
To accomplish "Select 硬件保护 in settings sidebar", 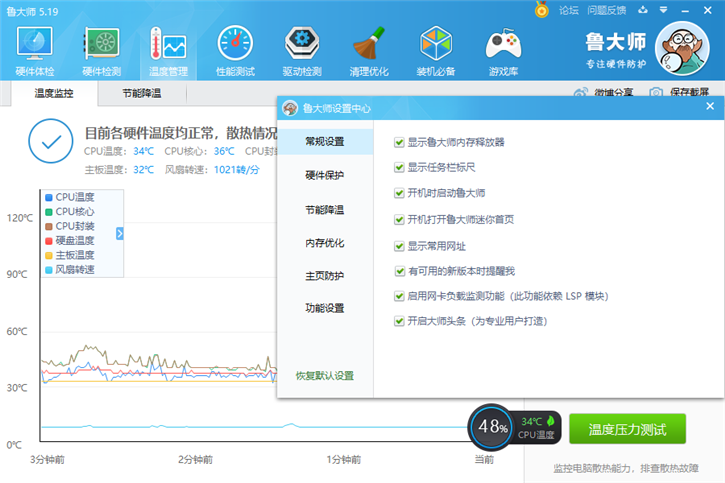I will coord(324,176).
